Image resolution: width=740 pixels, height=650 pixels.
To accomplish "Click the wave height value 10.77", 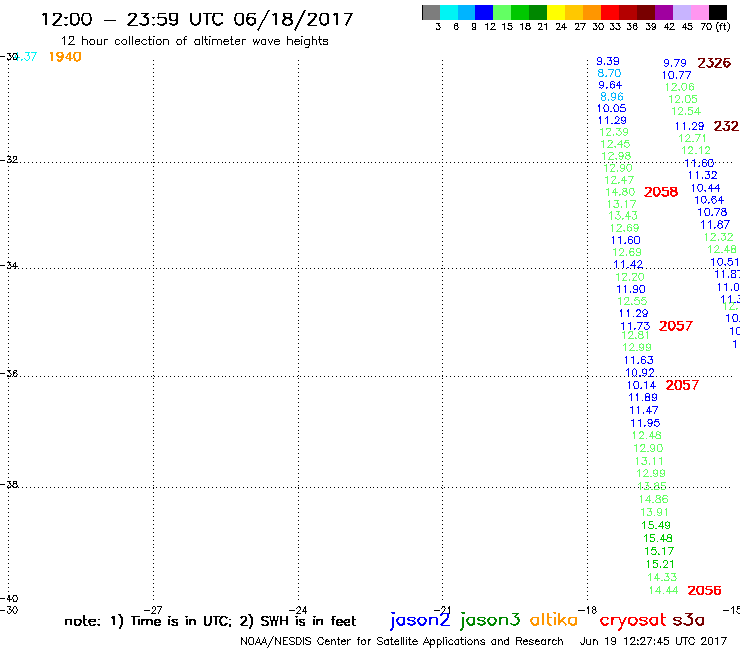I will [x=676, y=75].
